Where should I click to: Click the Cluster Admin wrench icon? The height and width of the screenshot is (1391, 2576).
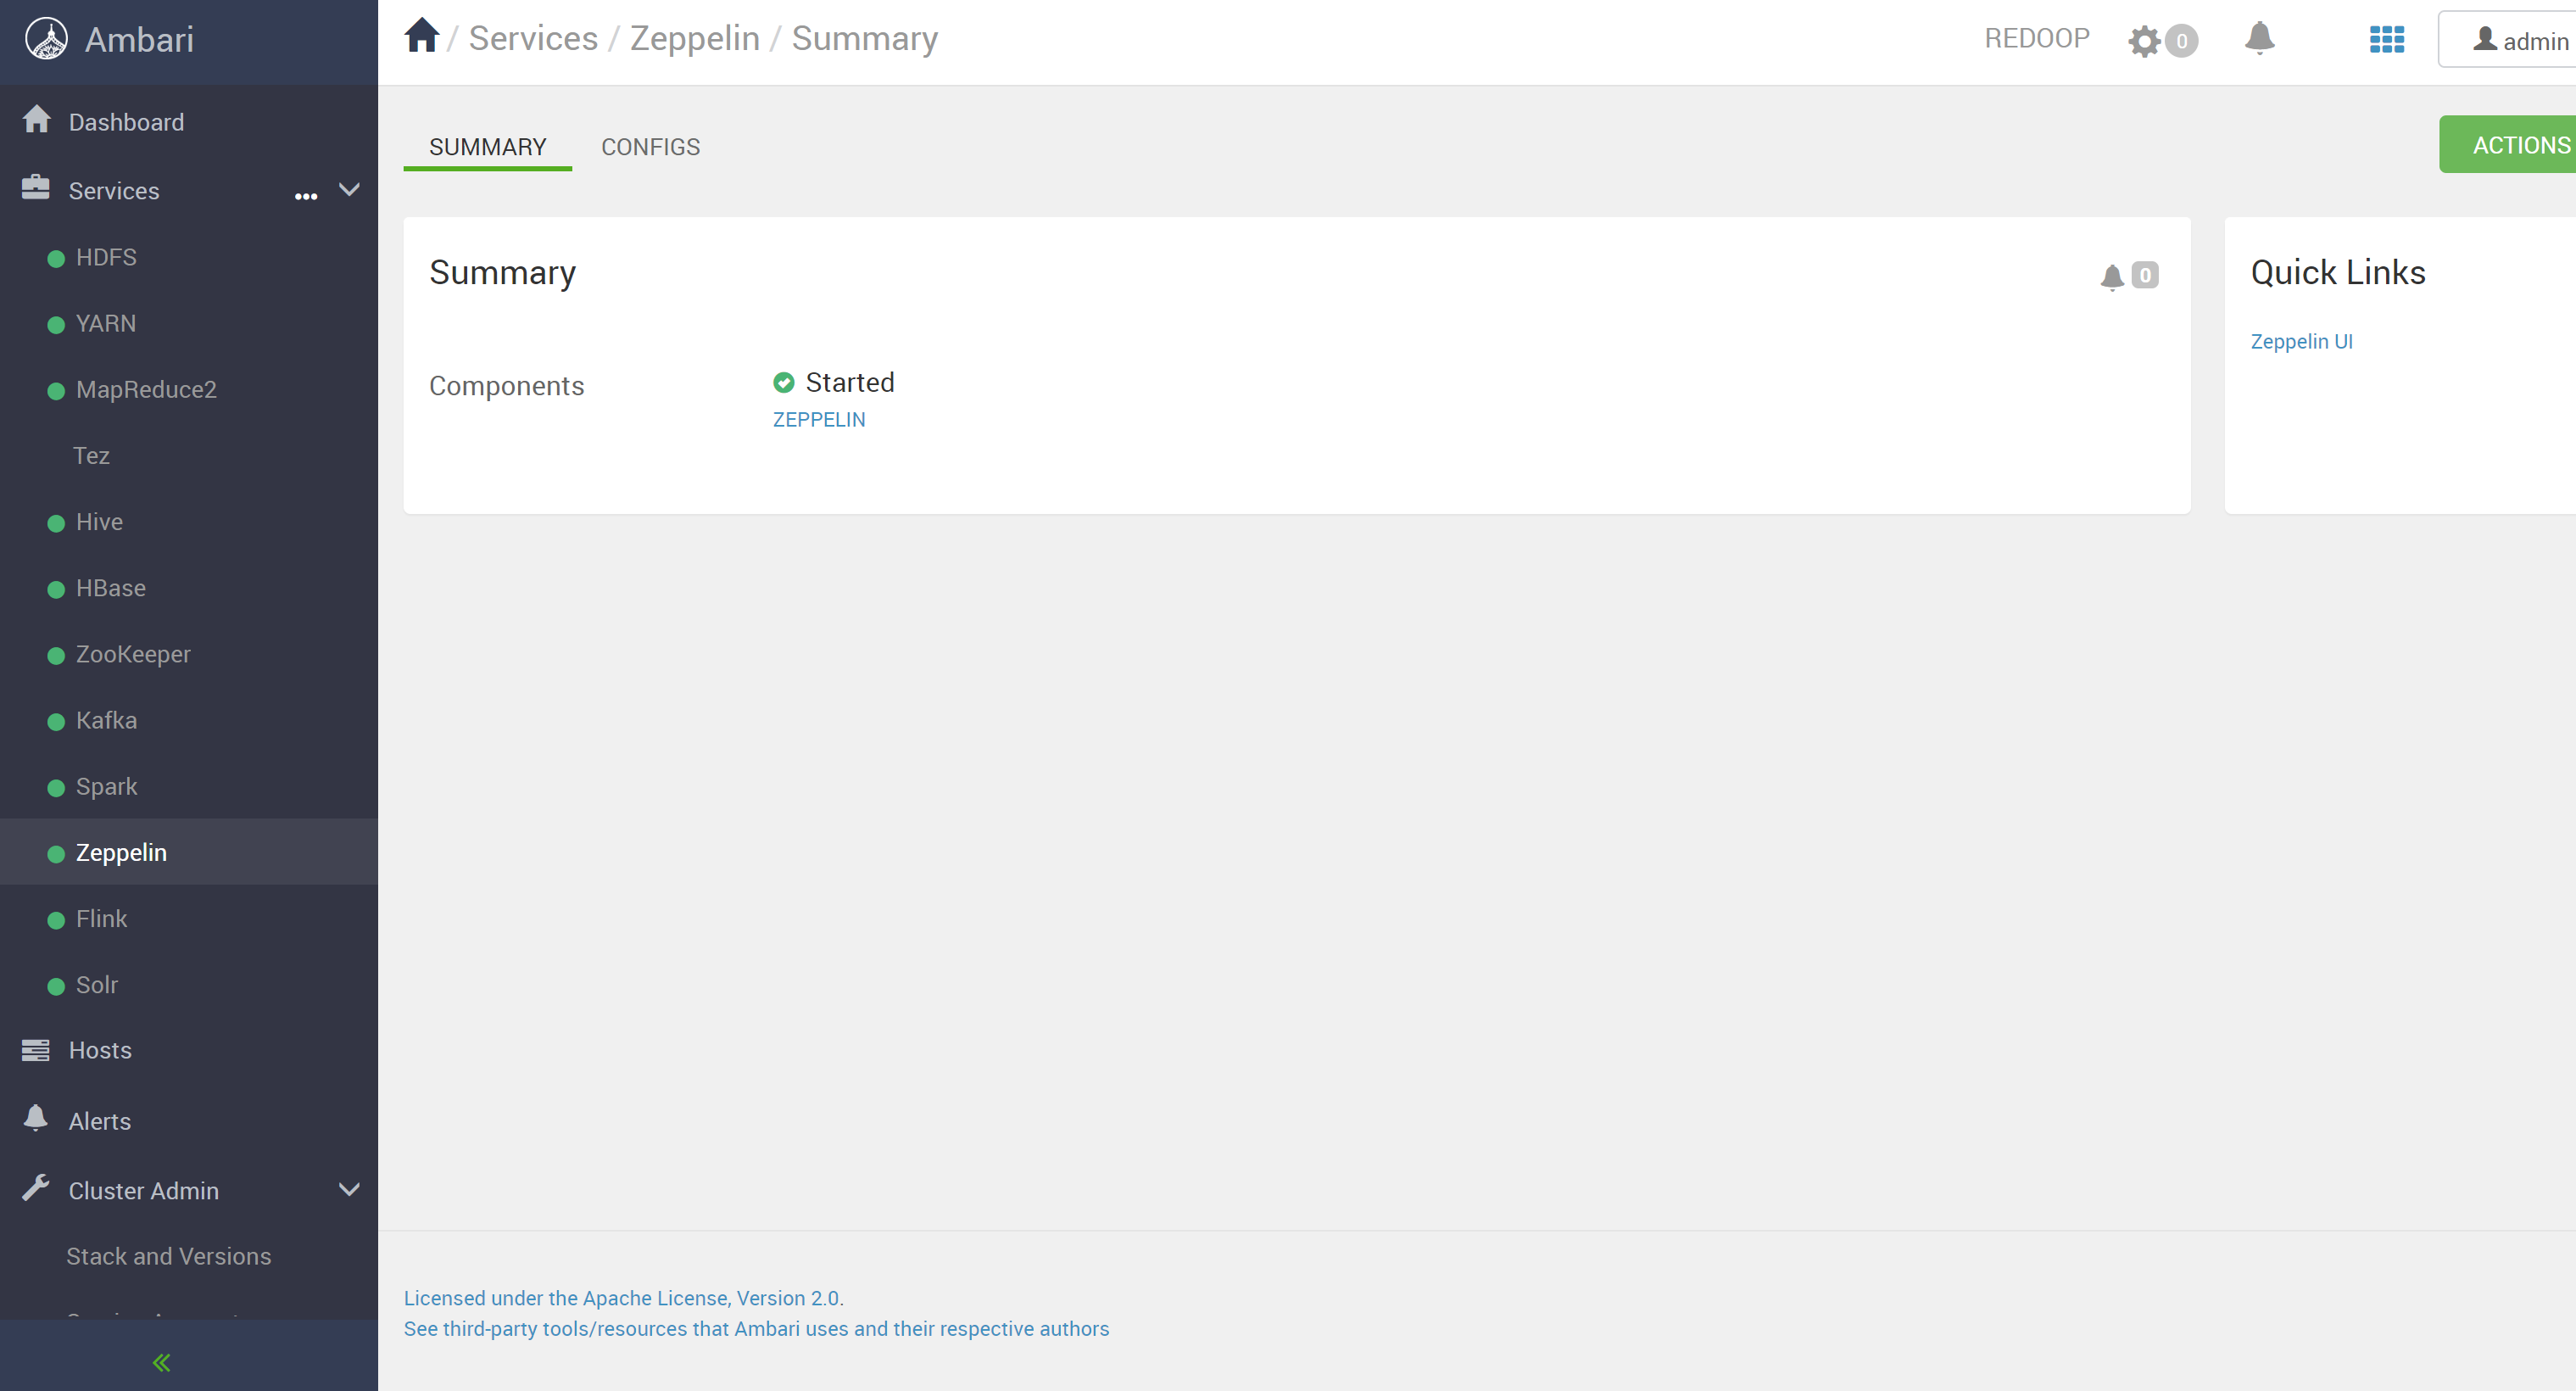(x=35, y=1188)
